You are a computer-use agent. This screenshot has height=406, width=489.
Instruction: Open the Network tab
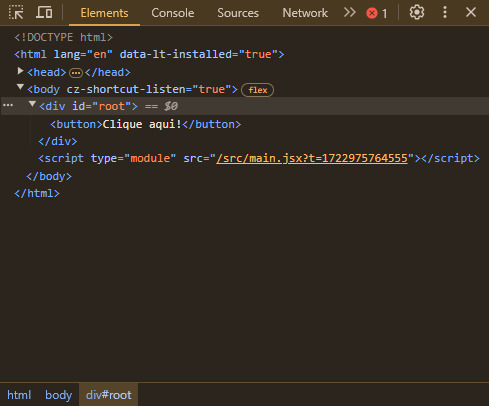[305, 13]
